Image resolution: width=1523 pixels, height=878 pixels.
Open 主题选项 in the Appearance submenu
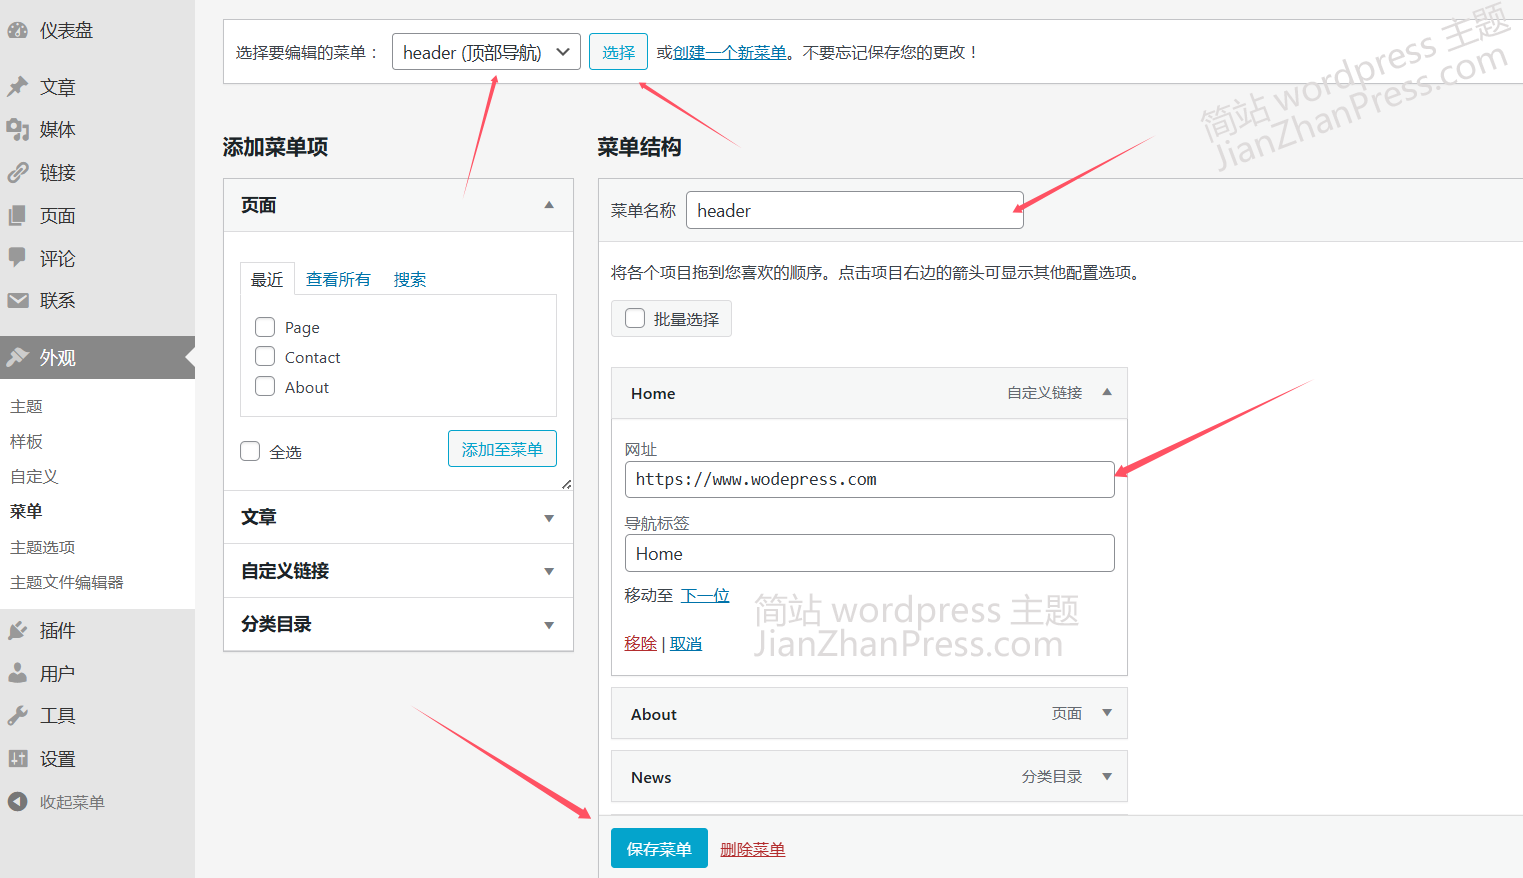(43, 547)
